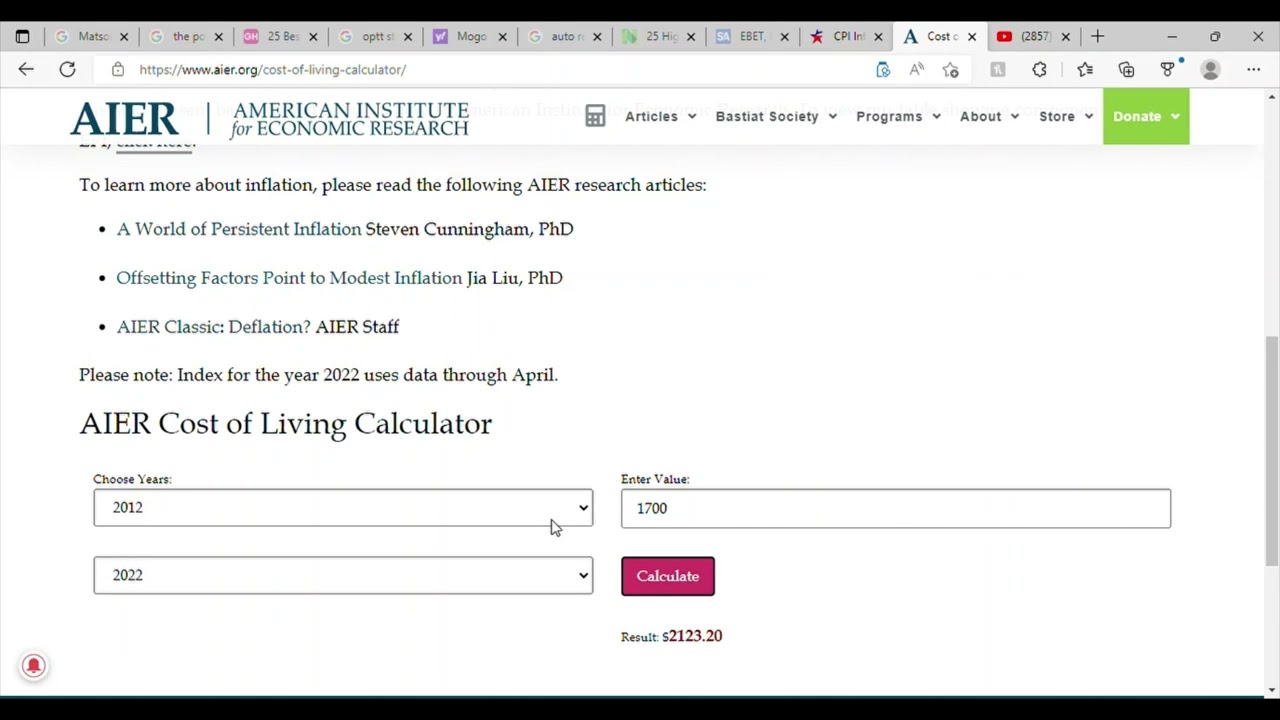View site info via the lock icon
The image size is (1280, 720).
pos(118,69)
